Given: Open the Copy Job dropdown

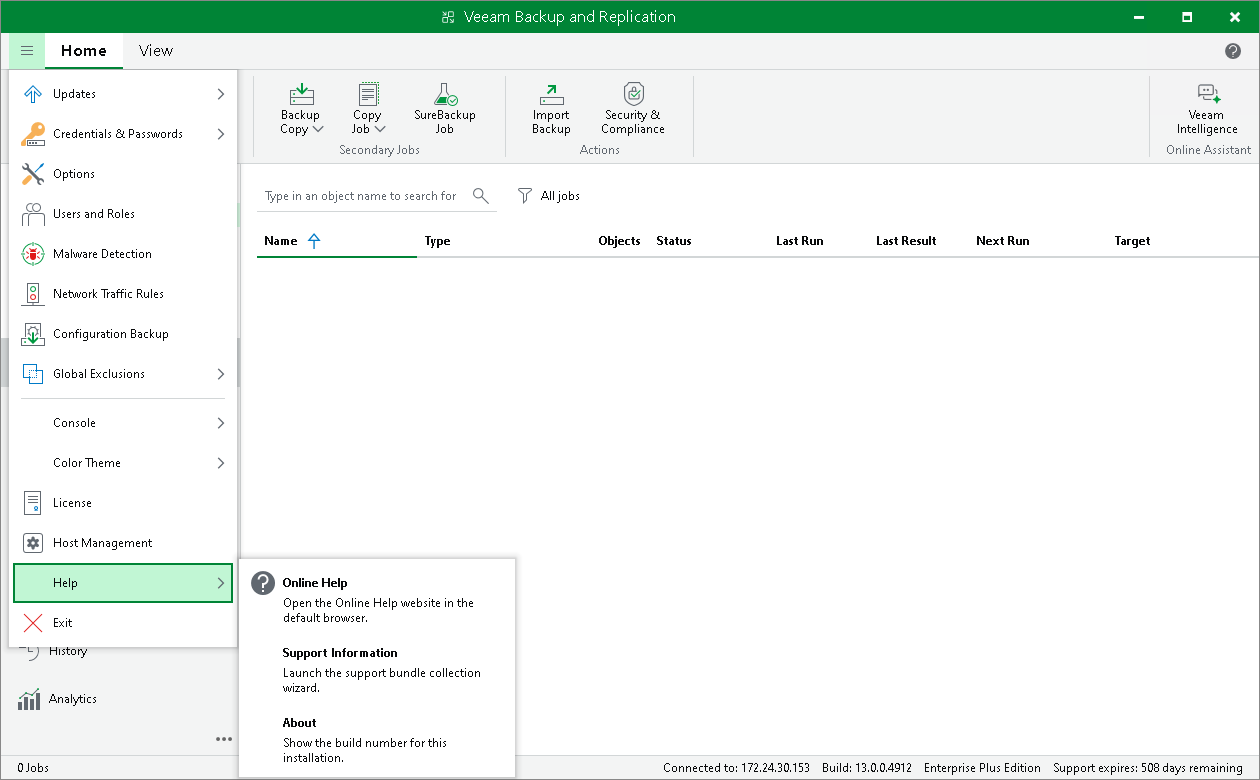Looking at the screenshot, I should pyautogui.click(x=368, y=109).
